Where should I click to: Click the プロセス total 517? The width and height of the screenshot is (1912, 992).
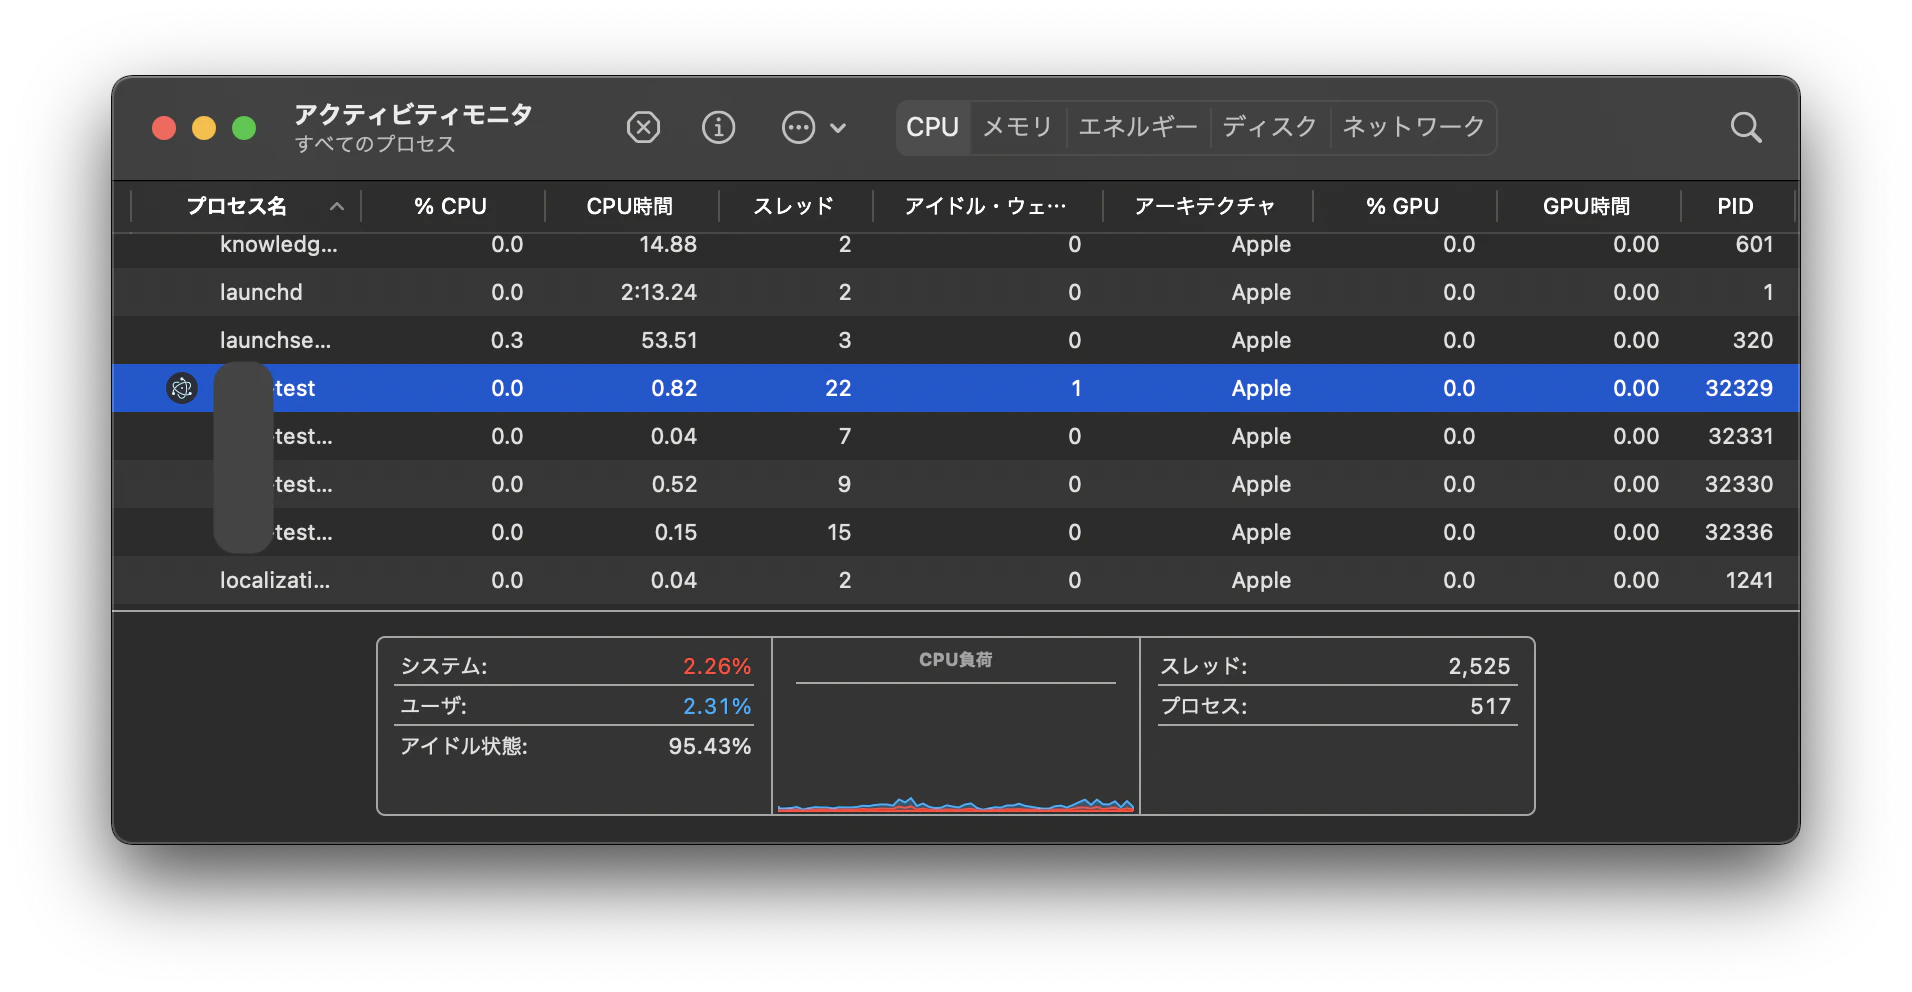[1490, 706]
